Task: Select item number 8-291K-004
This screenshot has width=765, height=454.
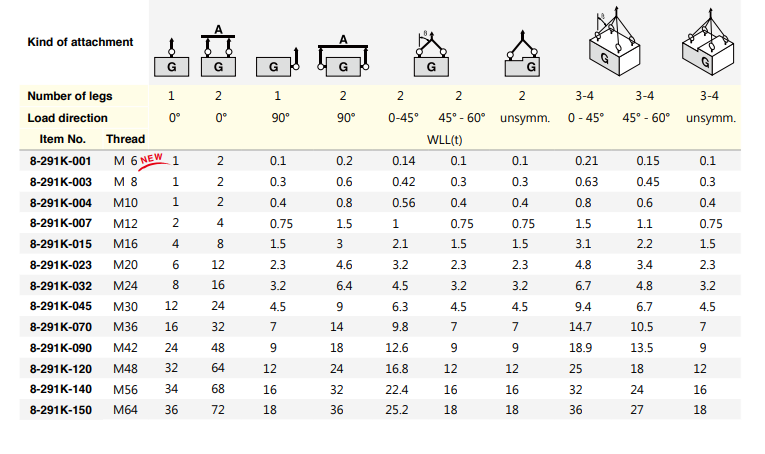Action: pyautogui.click(x=60, y=203)
